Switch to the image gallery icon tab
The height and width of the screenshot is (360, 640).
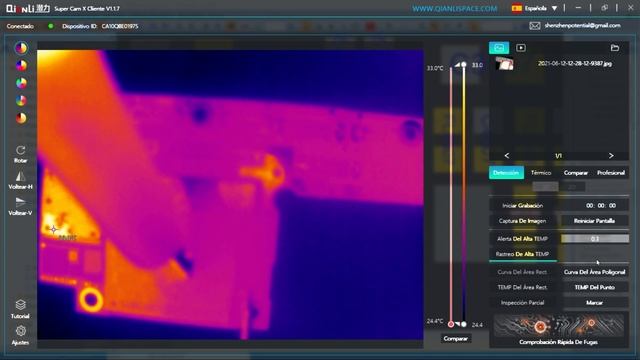click(x=499, y=48)
